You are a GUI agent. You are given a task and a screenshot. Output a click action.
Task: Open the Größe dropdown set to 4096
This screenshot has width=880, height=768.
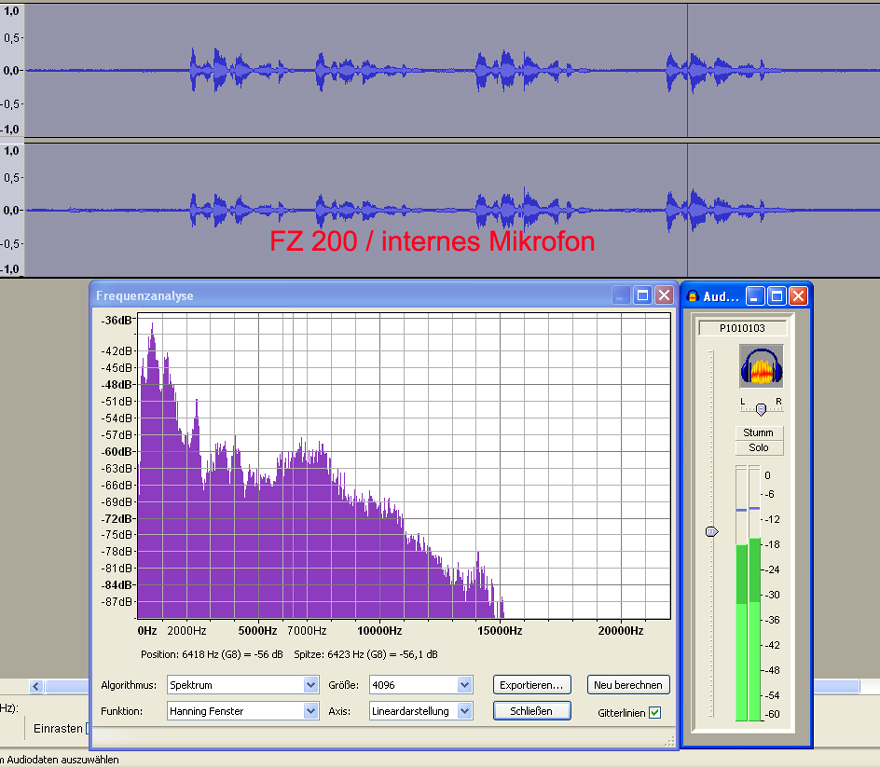tap(464, 685)
